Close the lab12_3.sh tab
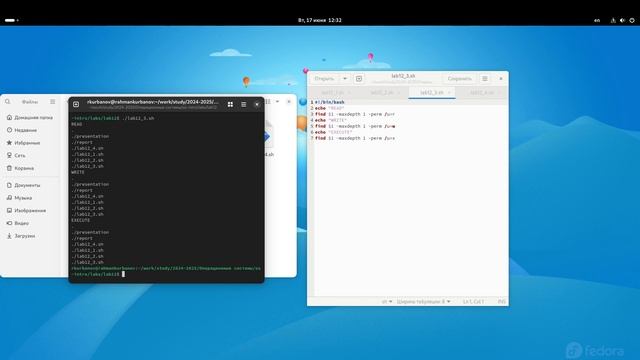 [x=449, y=93]
